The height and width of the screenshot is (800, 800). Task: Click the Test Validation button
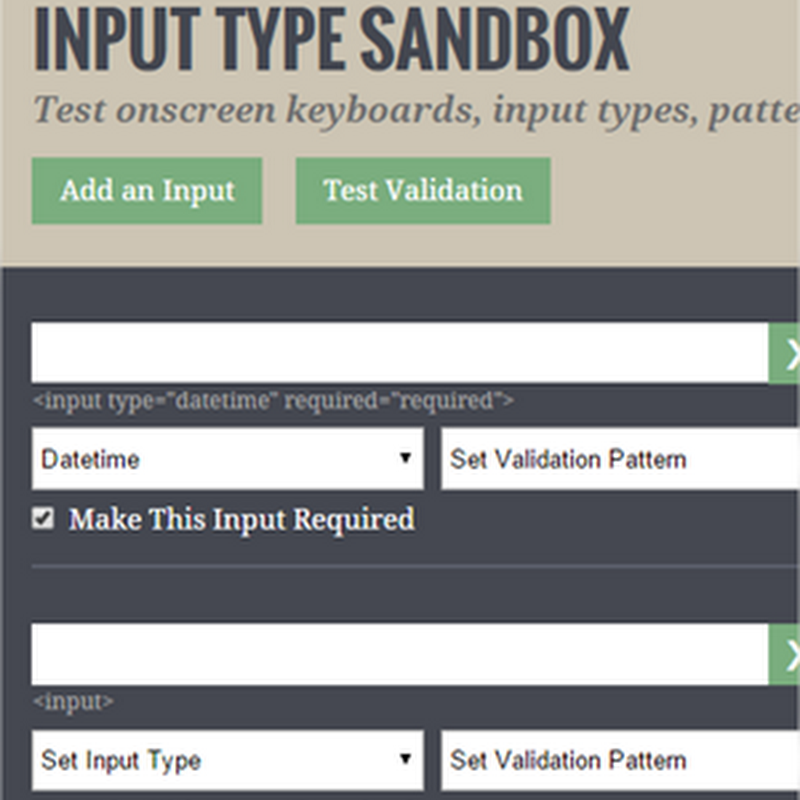pyautogui.click(x=422, y=190)
